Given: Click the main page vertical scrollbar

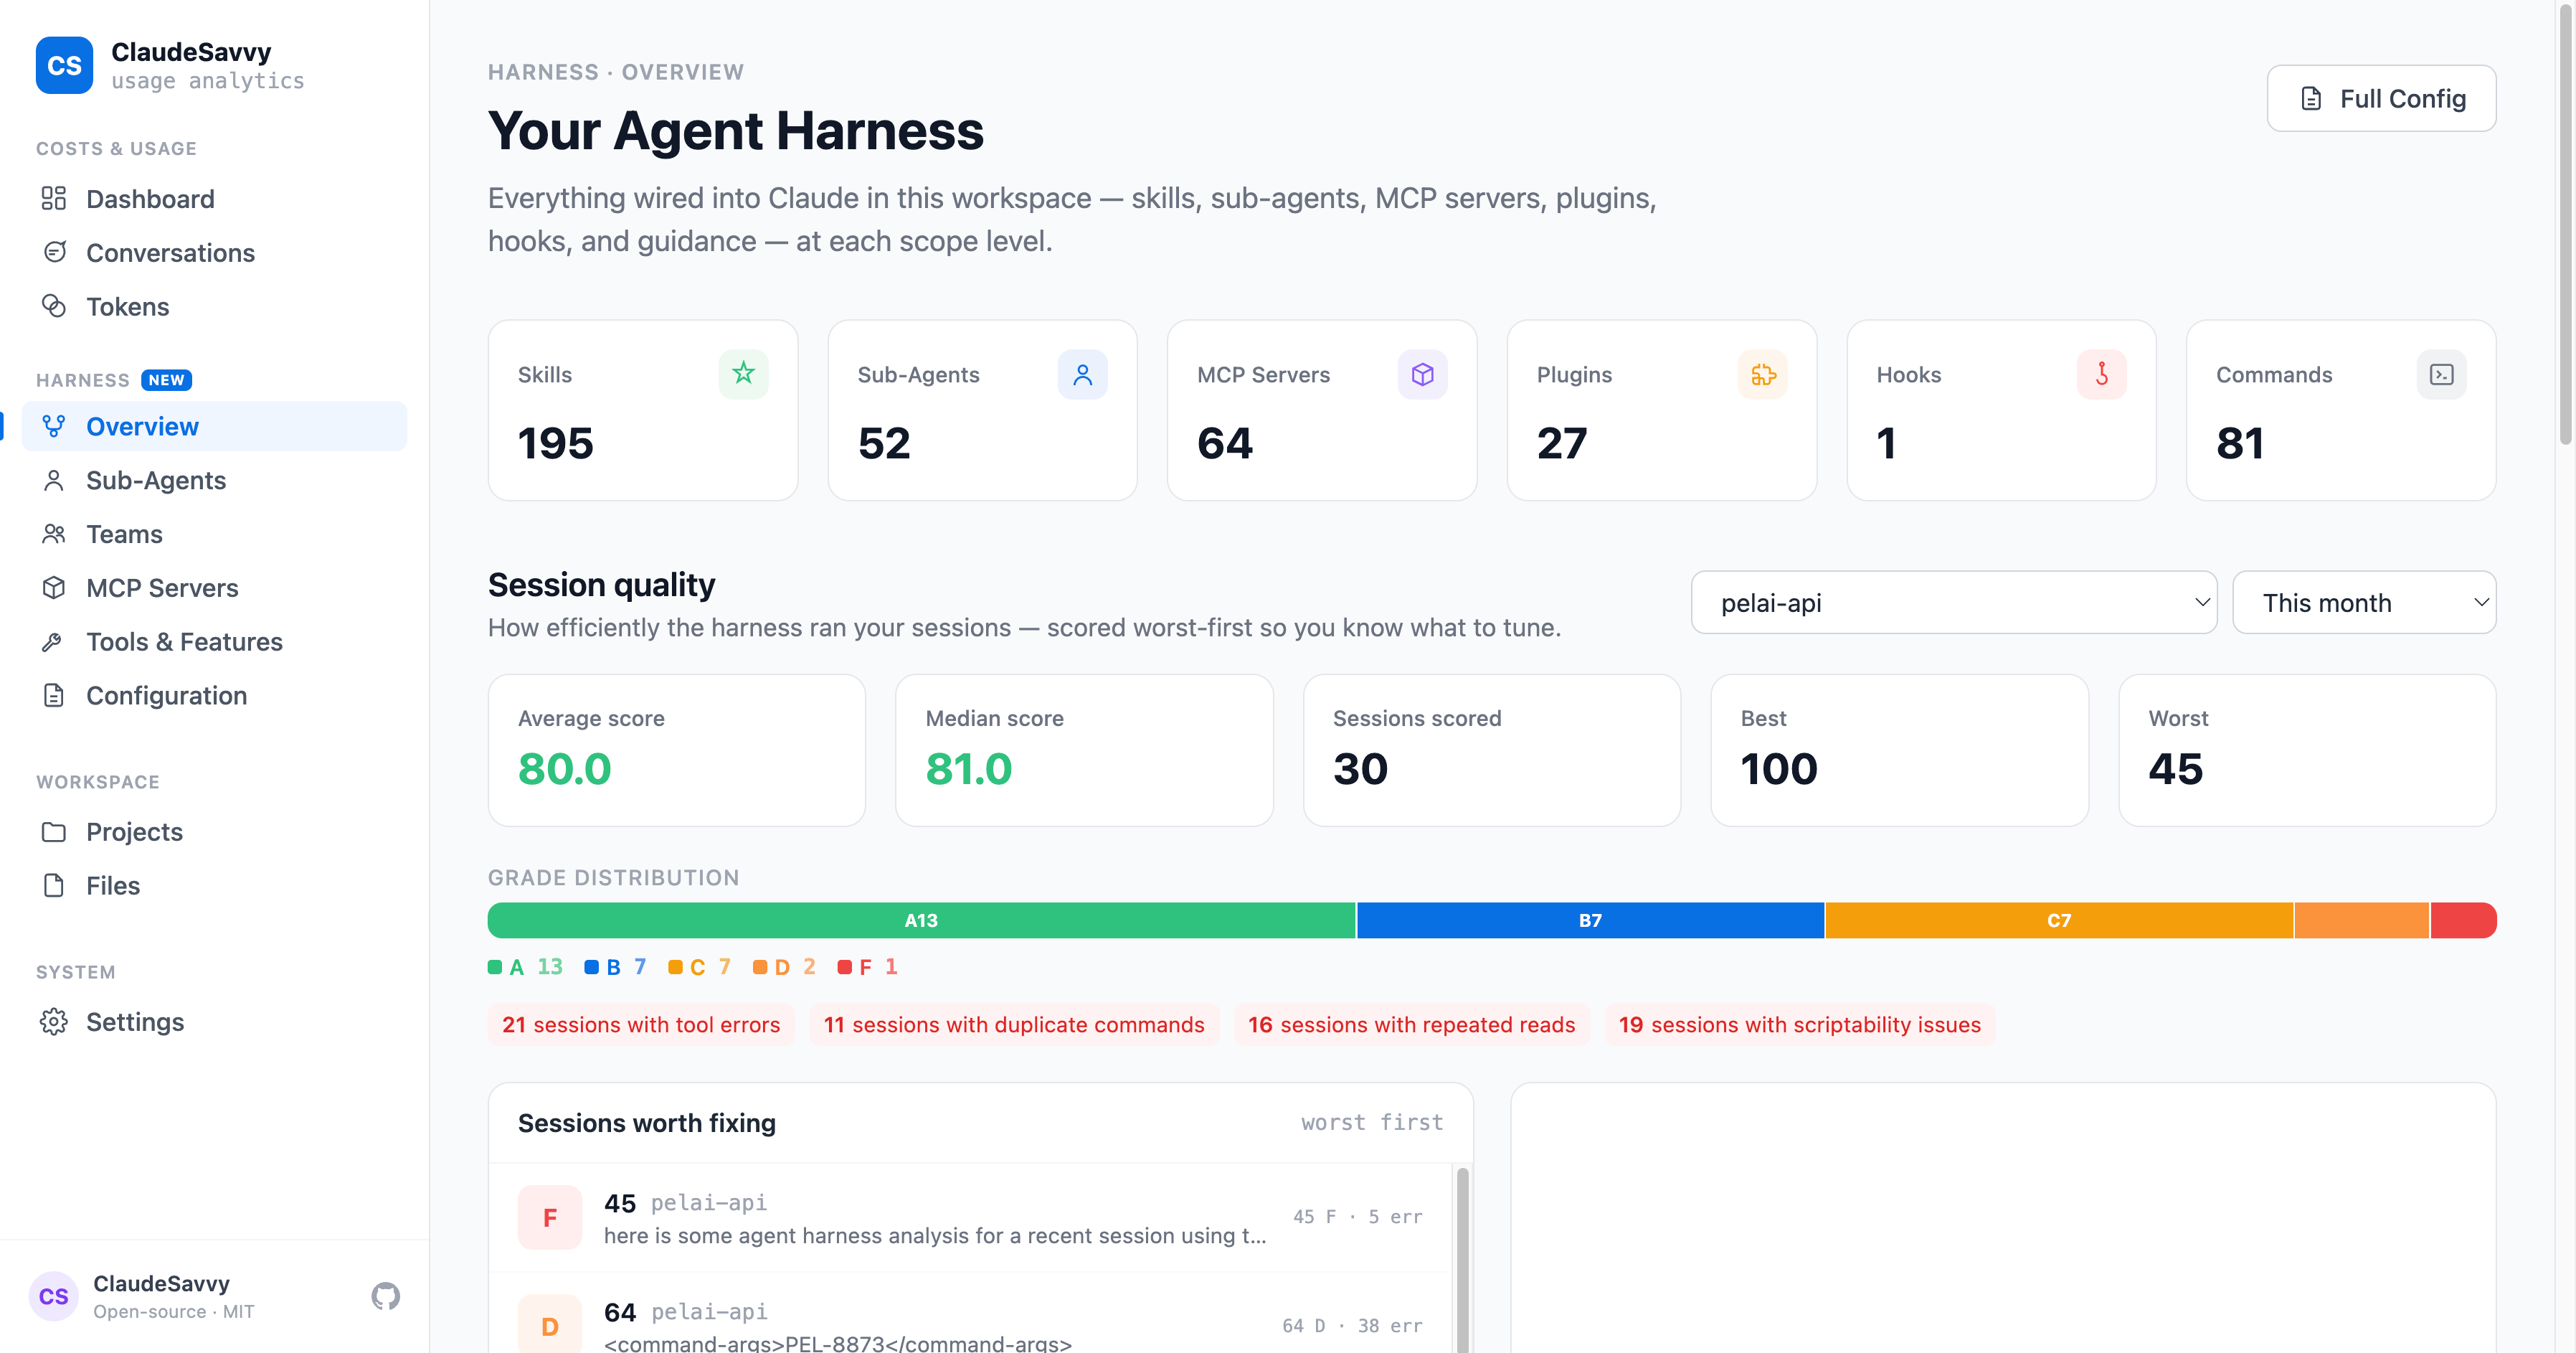Looking at the screenshot, I should [x=2566, y=225].
